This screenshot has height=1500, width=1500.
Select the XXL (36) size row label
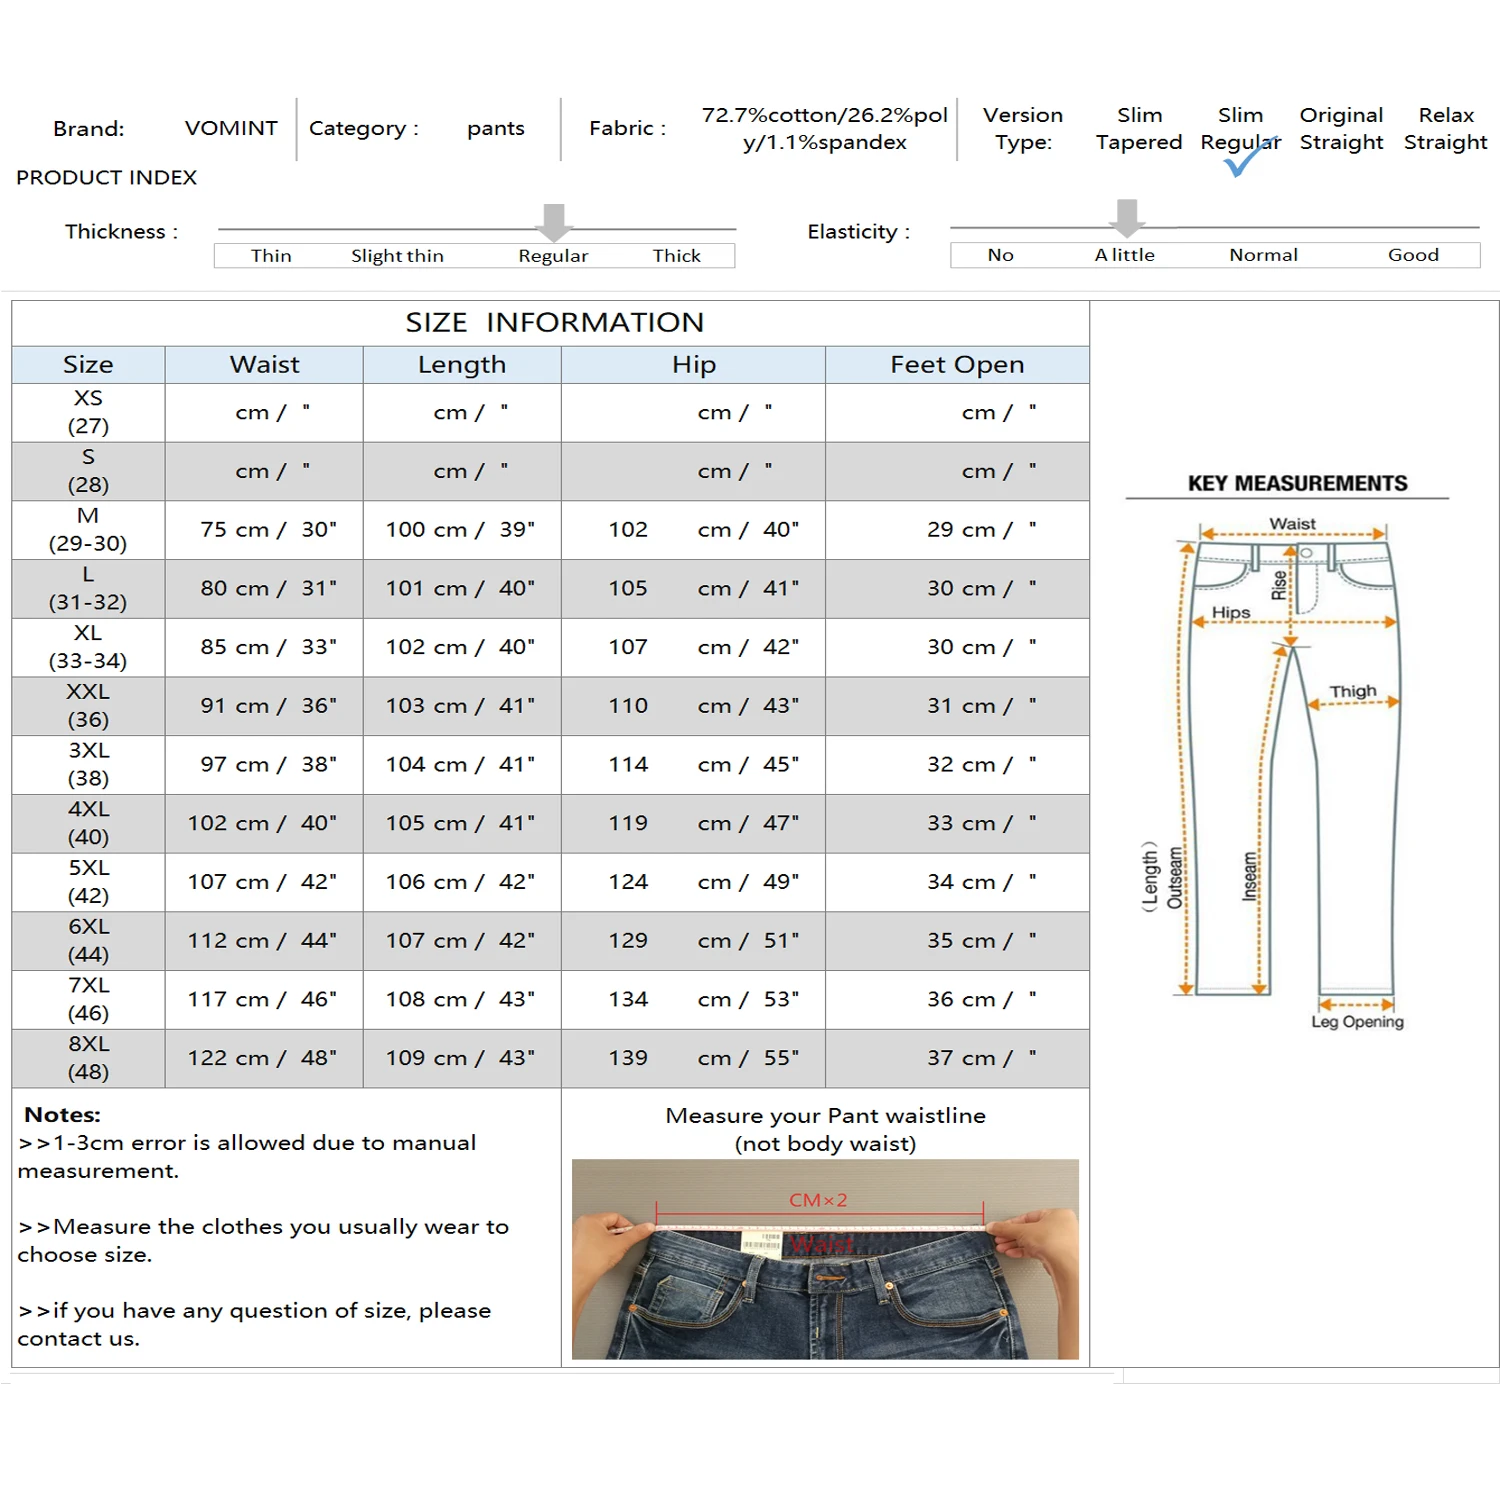pos(88,706)
